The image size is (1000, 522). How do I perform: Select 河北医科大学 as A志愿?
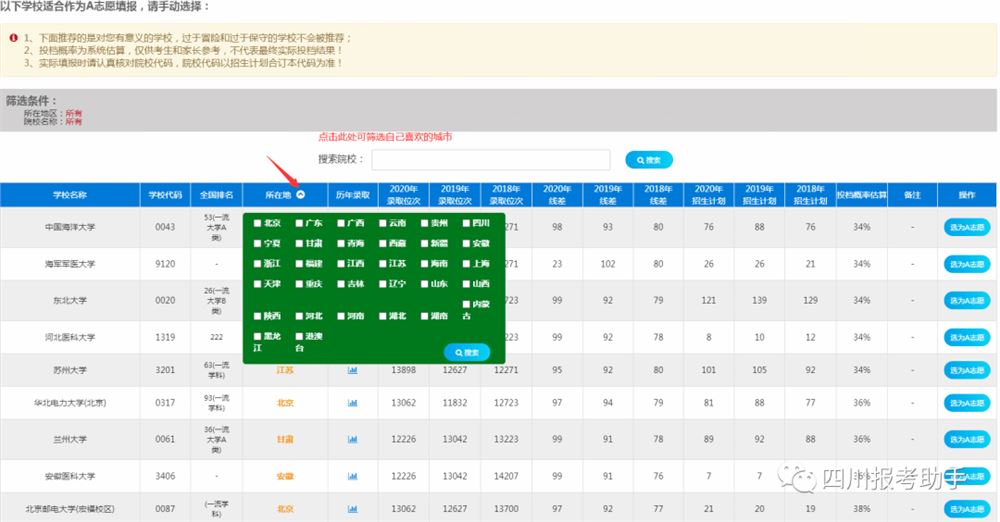967,338
